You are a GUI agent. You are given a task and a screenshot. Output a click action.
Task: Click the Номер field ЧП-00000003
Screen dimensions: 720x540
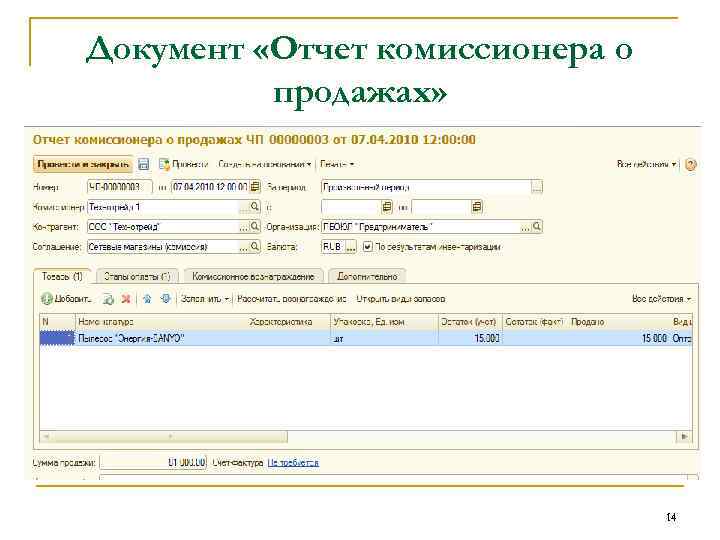[119, 187]
